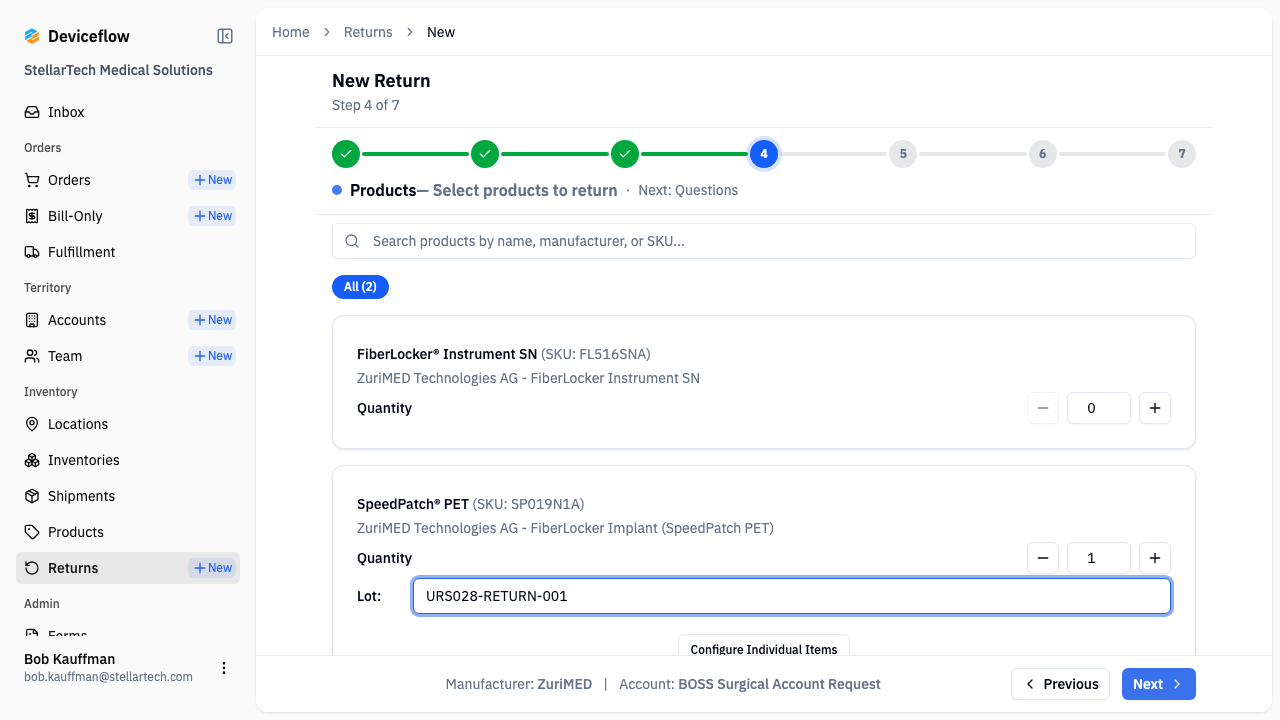Click the Fulfillment truck icon
1280x720 pixels.
[x=32, y=252]
